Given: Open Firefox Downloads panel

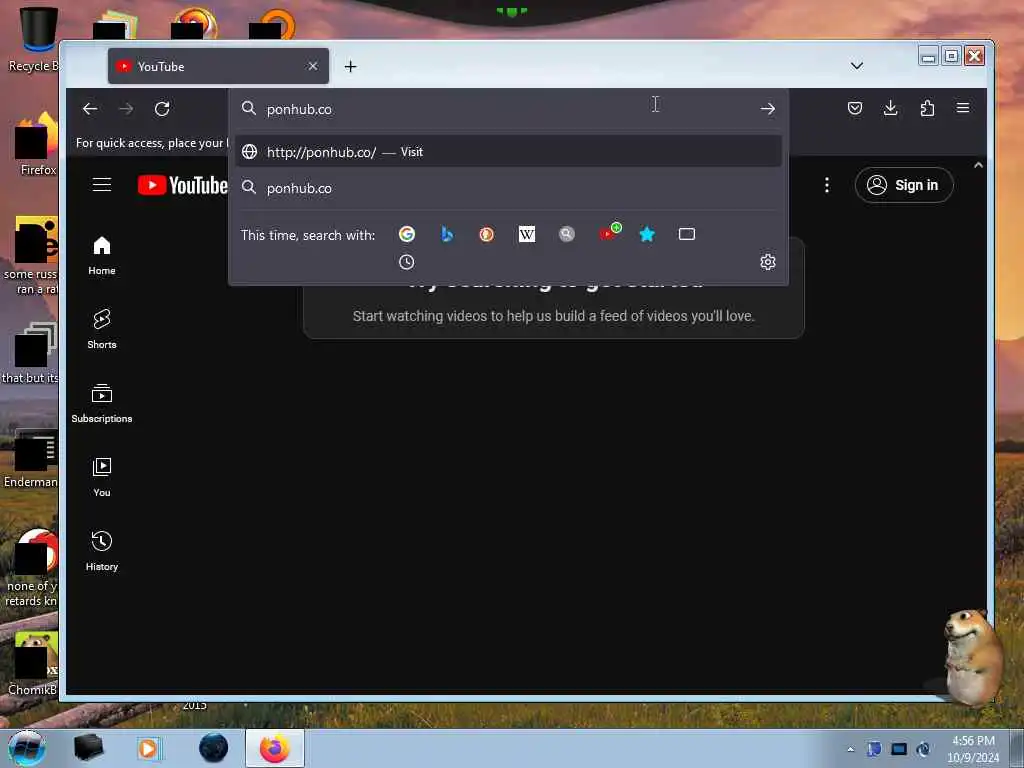Looking at the screenshot, I should point(890,108).
